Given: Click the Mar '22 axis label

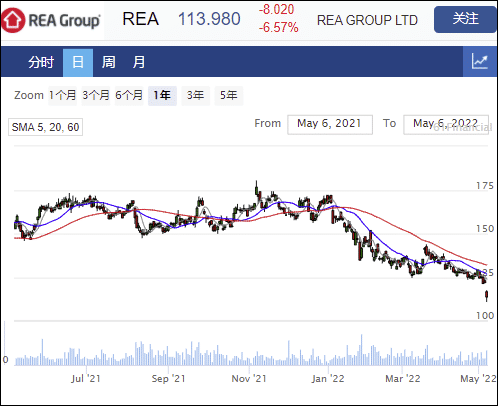Looking at the screenshot, I should 403,379.
